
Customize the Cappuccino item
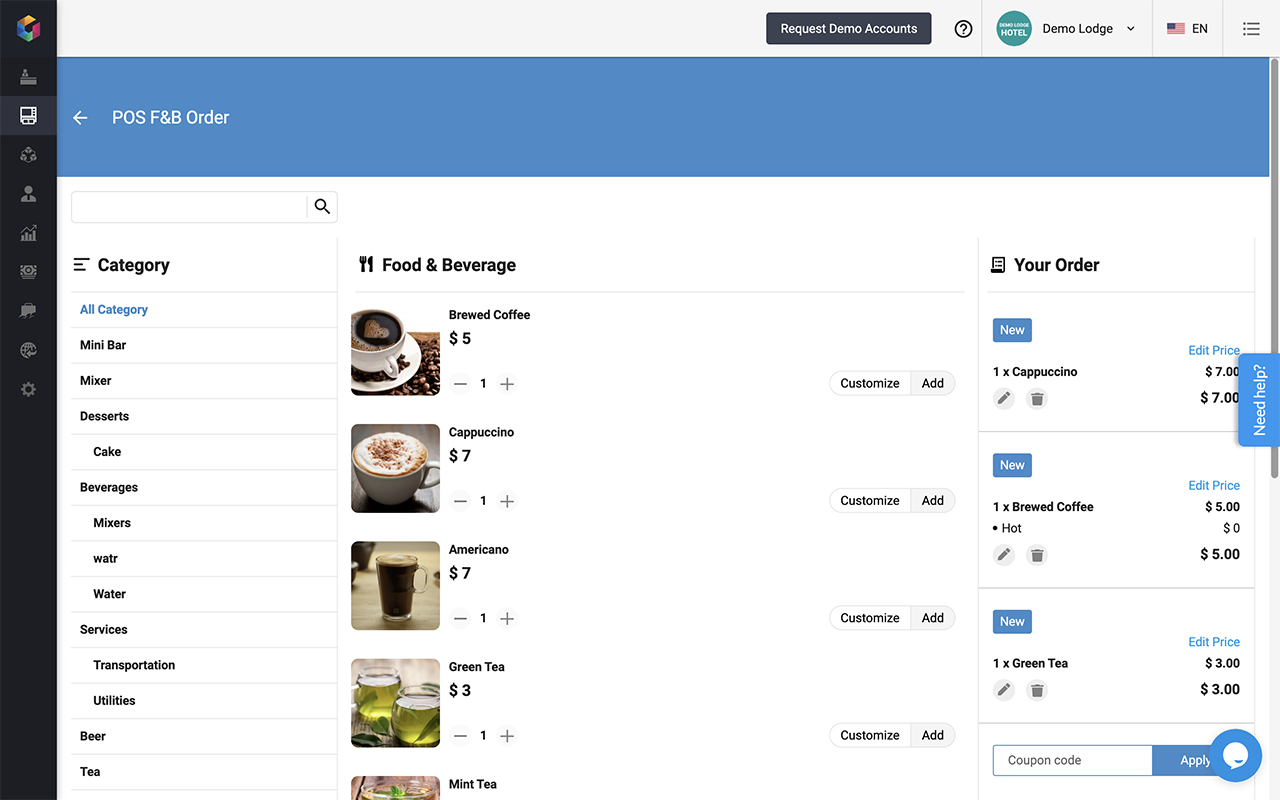coord(870,500)
